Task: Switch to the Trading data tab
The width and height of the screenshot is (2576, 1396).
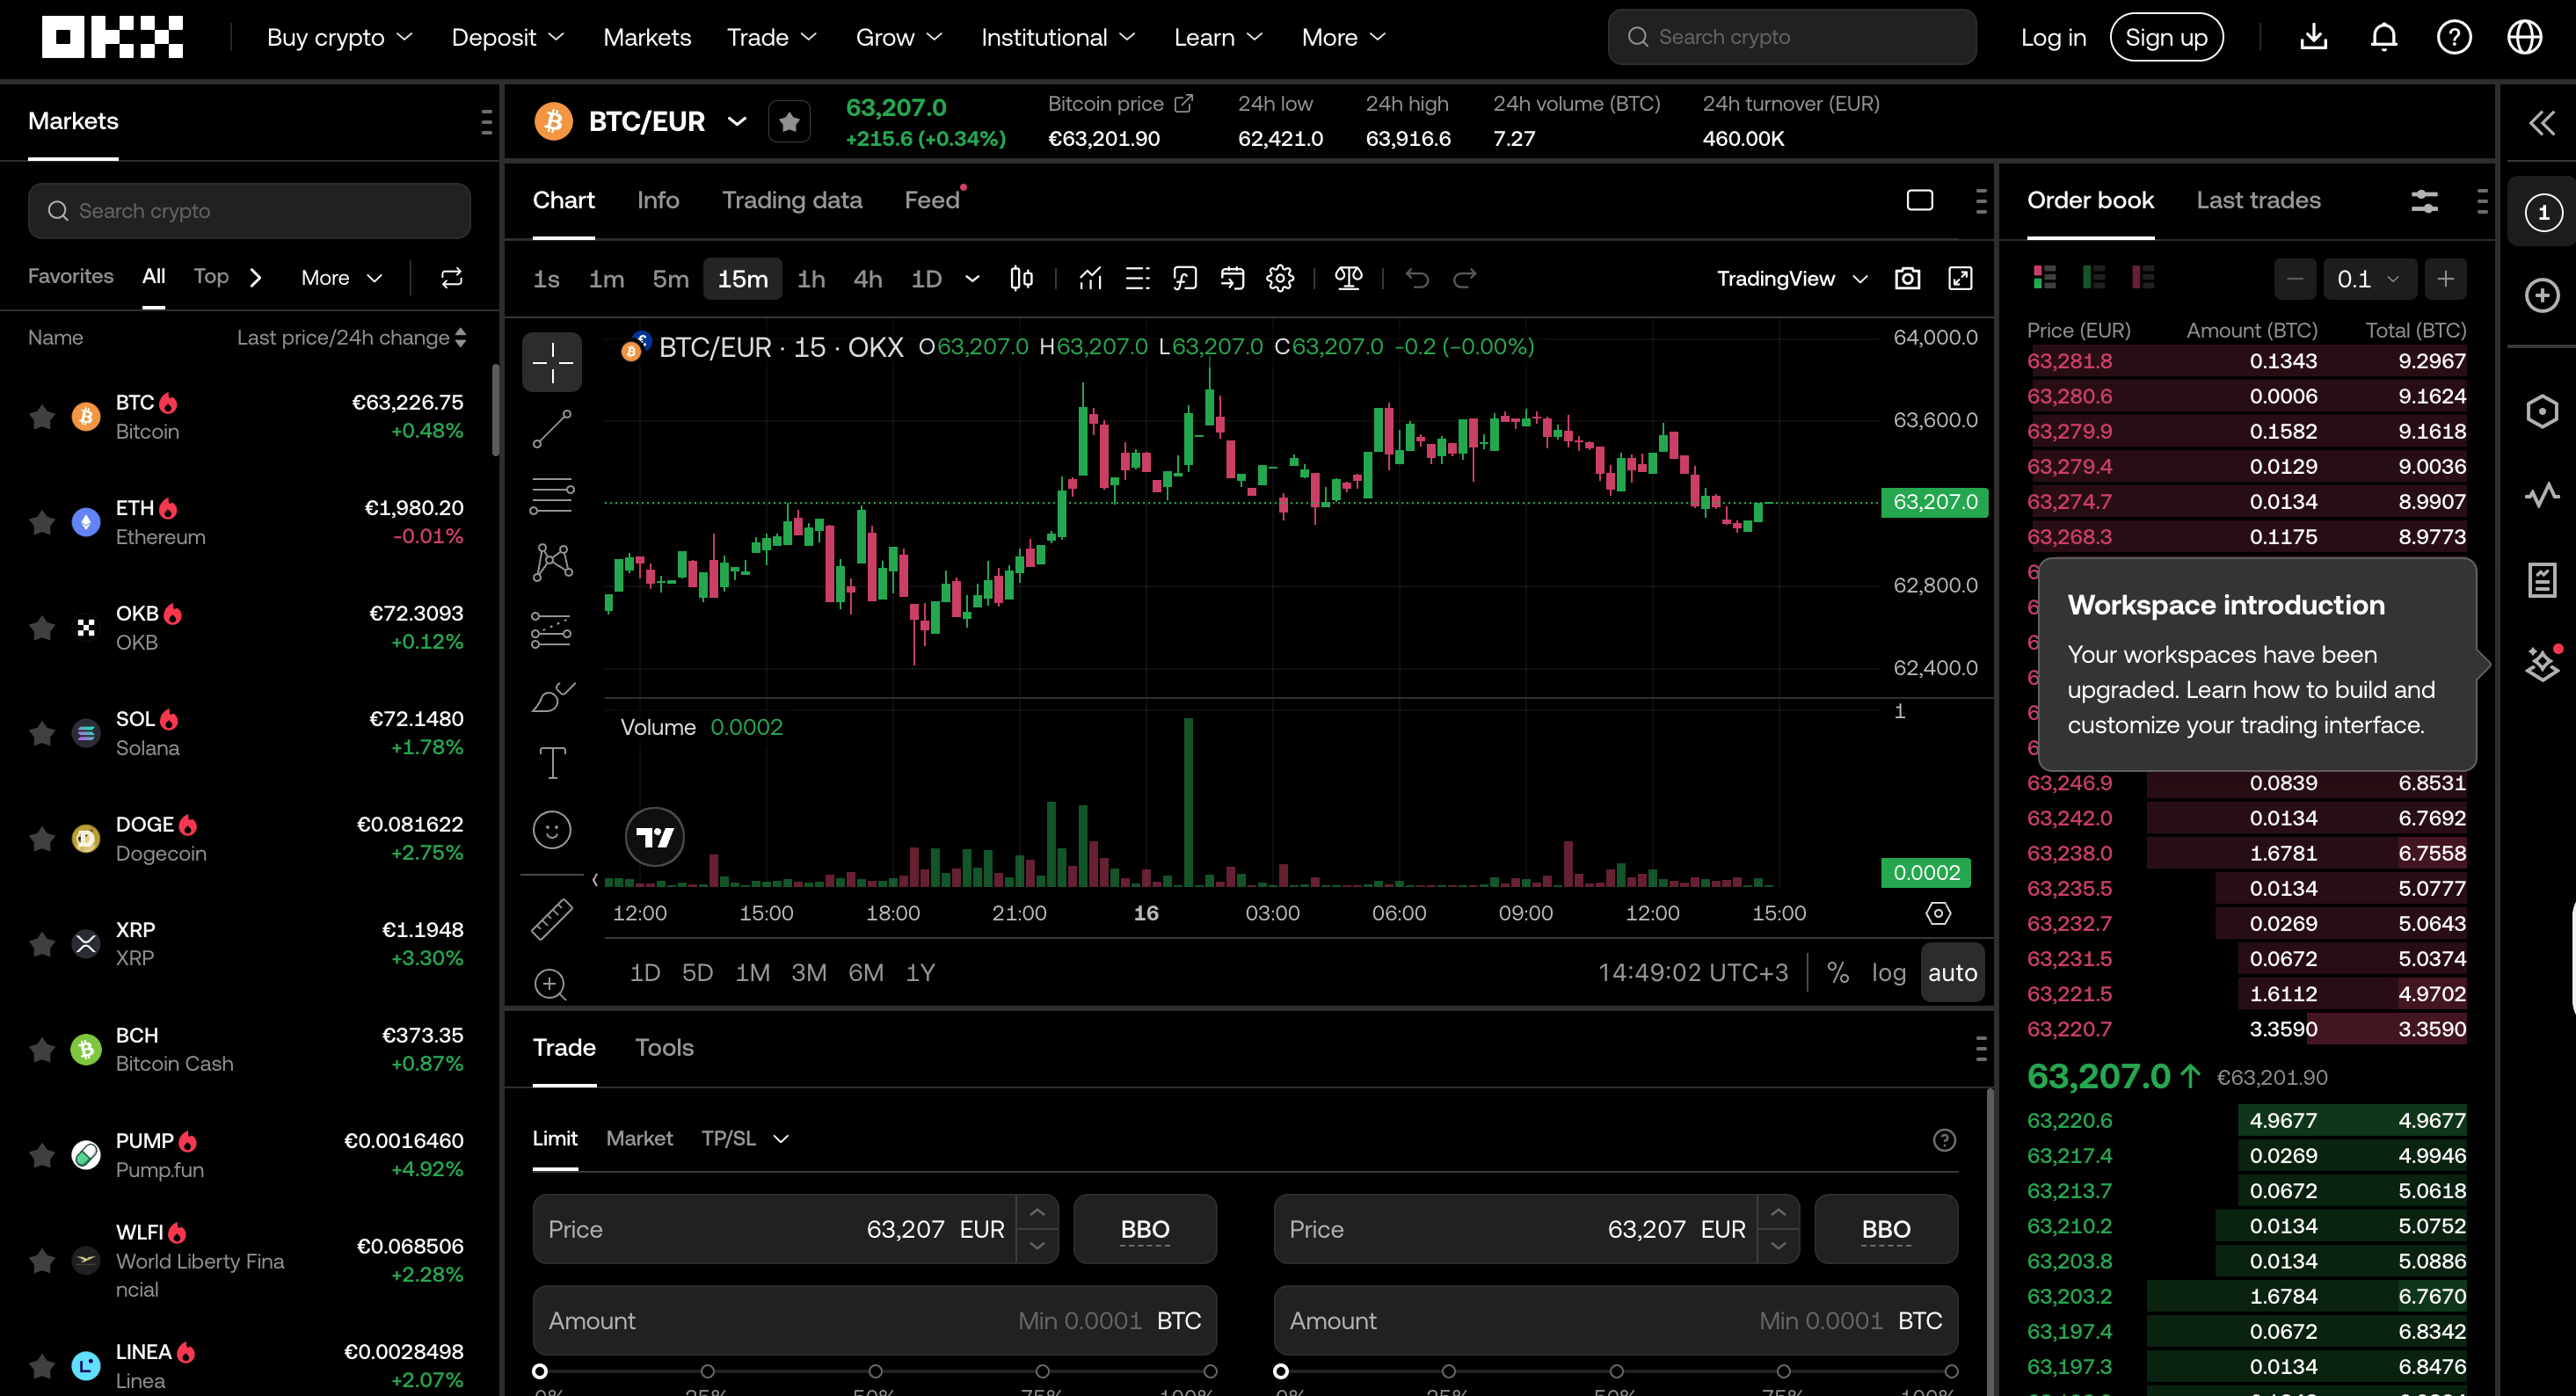Action: [792, 200]
